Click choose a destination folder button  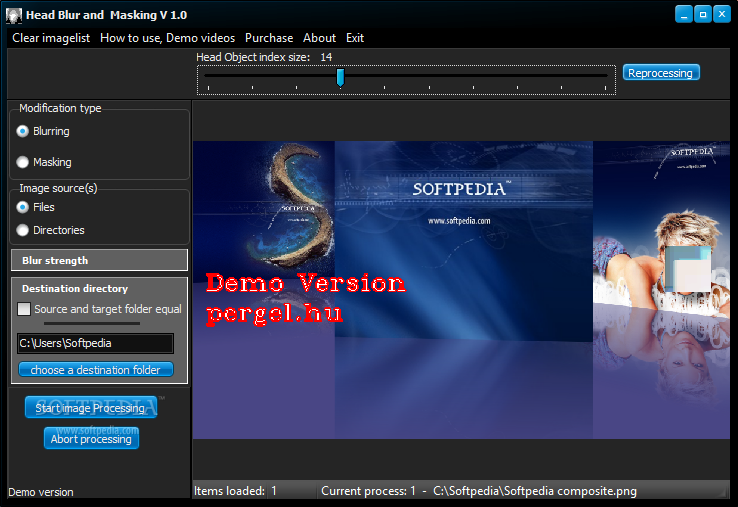(96, 370)
